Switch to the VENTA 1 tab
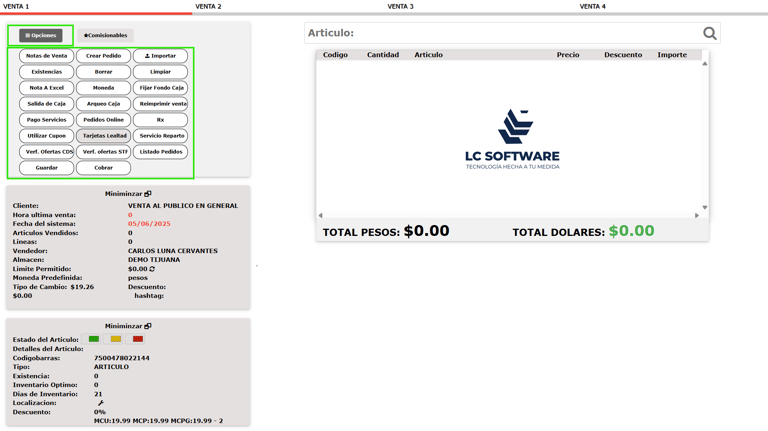768x431 pixels. click(x=16, y=6)
